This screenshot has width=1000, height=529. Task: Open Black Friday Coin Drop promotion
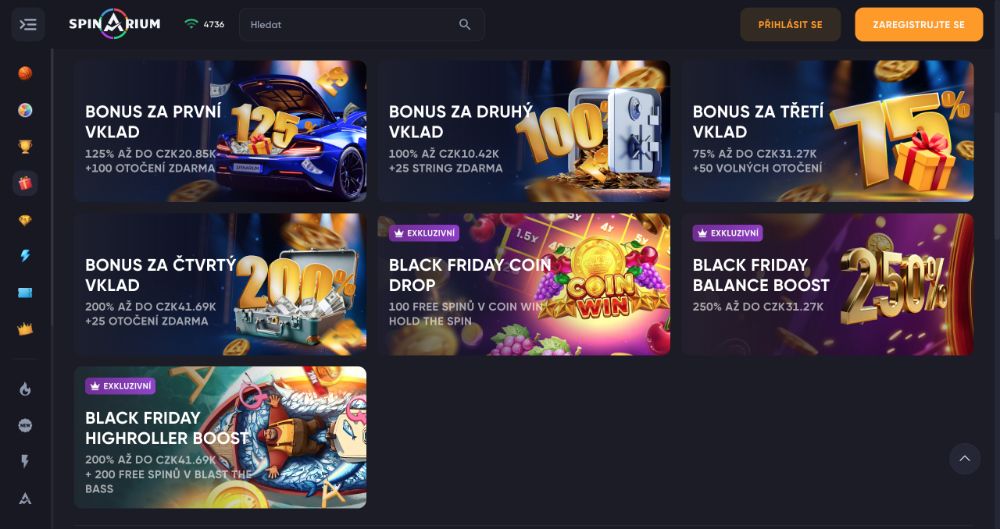[x=523, y=284]
